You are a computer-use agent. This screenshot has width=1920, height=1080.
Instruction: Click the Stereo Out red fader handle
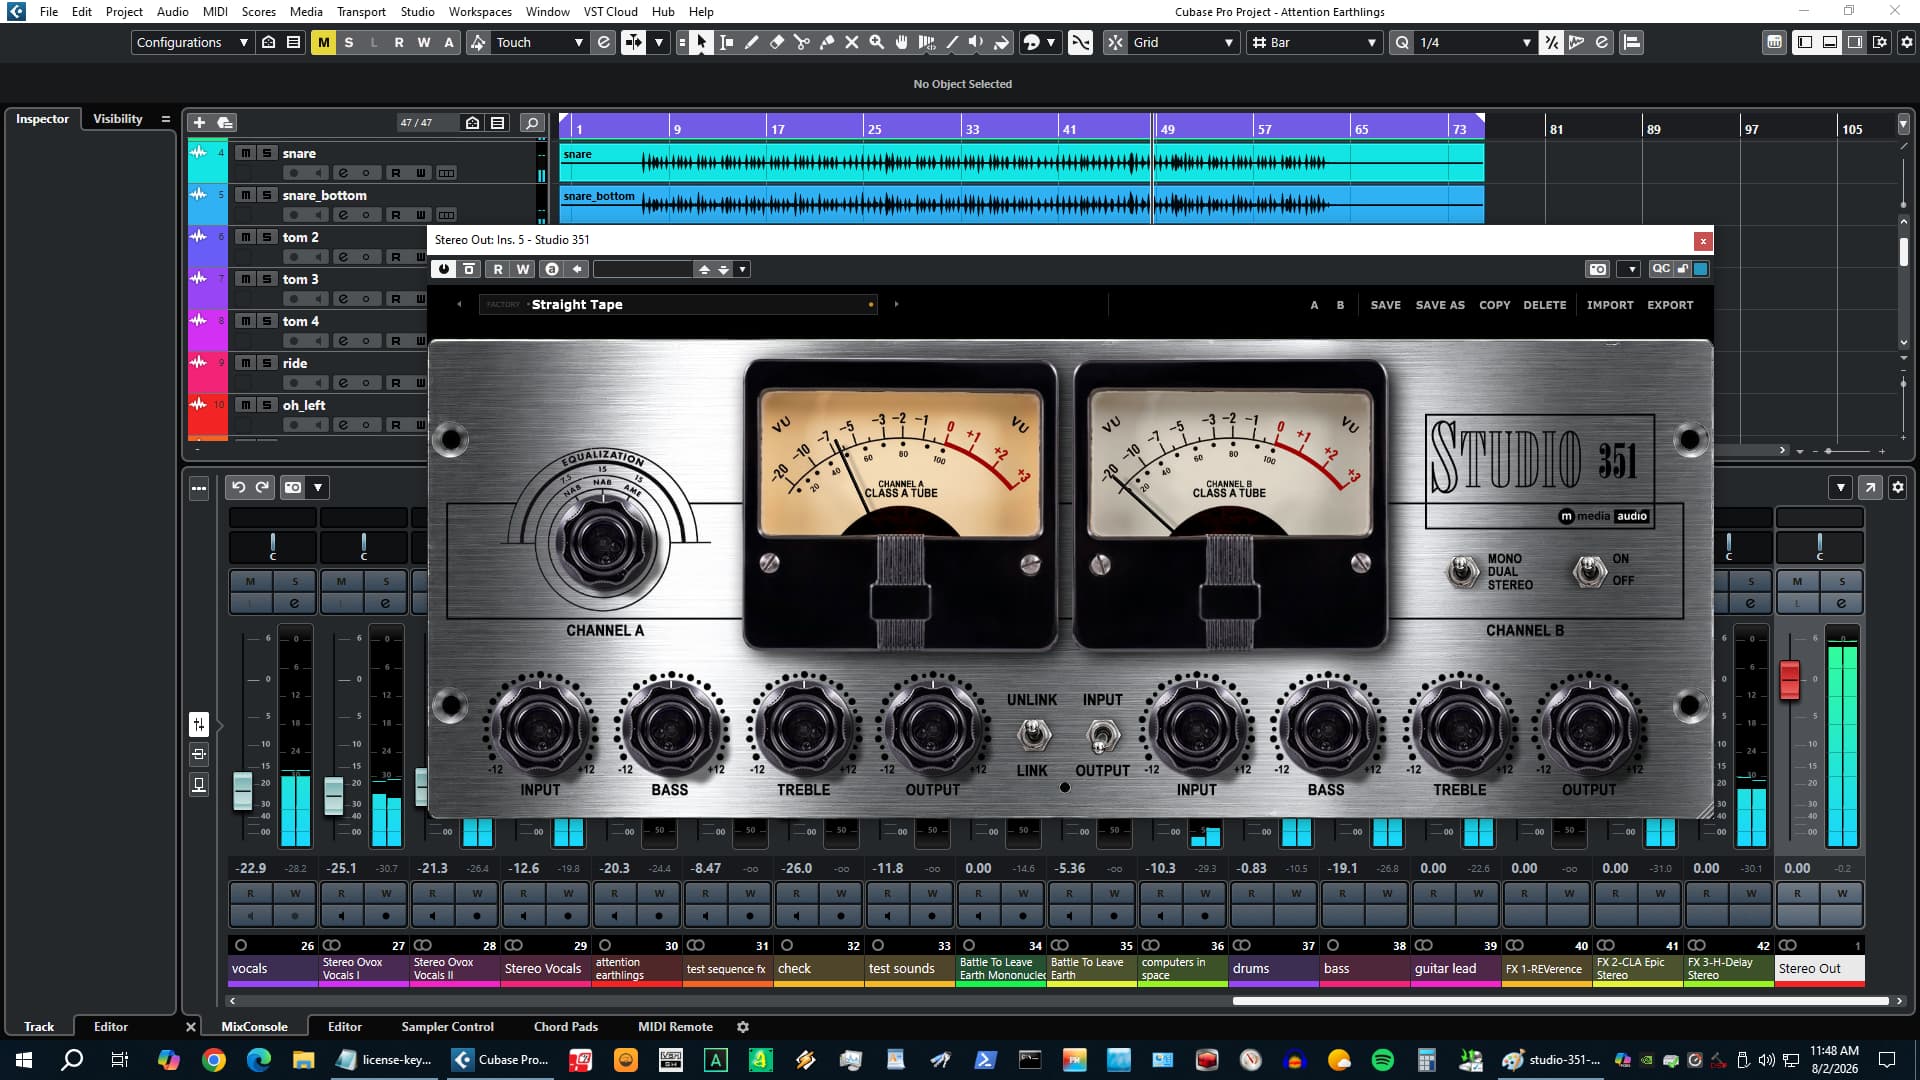[x=1790, y=679]
